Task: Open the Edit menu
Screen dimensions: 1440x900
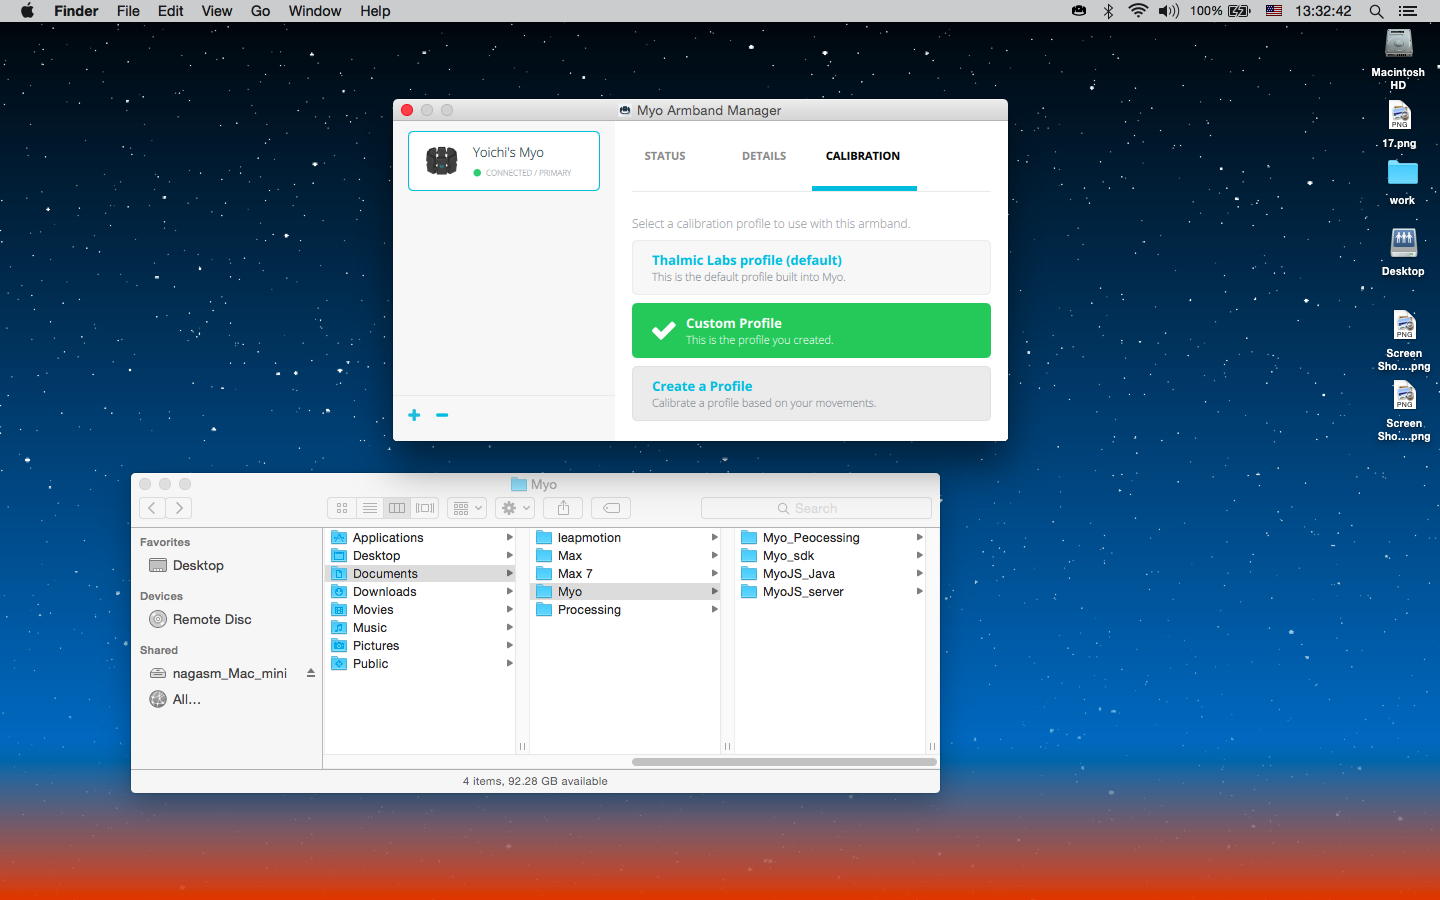Action: pyautogui.click(x=171, y=11)
